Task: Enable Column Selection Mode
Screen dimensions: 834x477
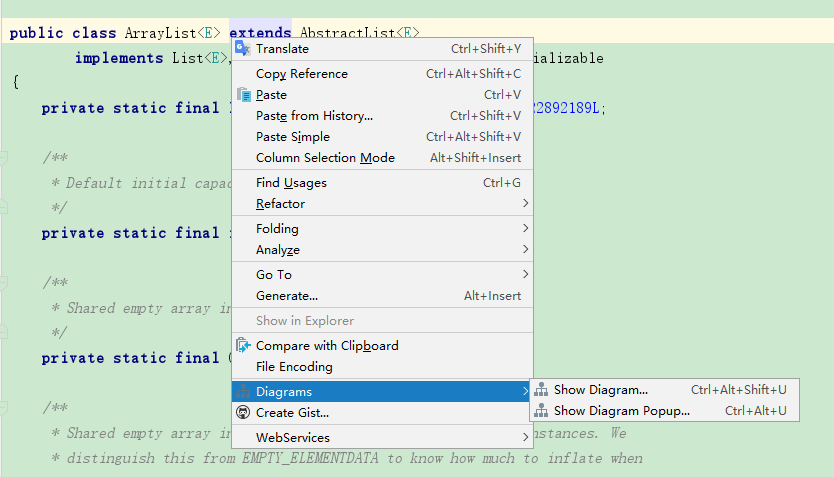Action: pos(382,157)
